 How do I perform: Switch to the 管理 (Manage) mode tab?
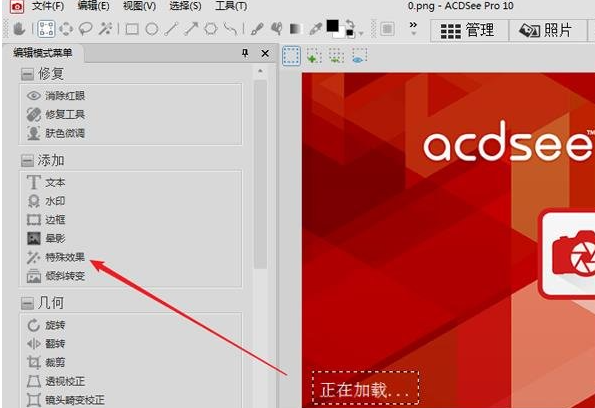click(469, 30)
